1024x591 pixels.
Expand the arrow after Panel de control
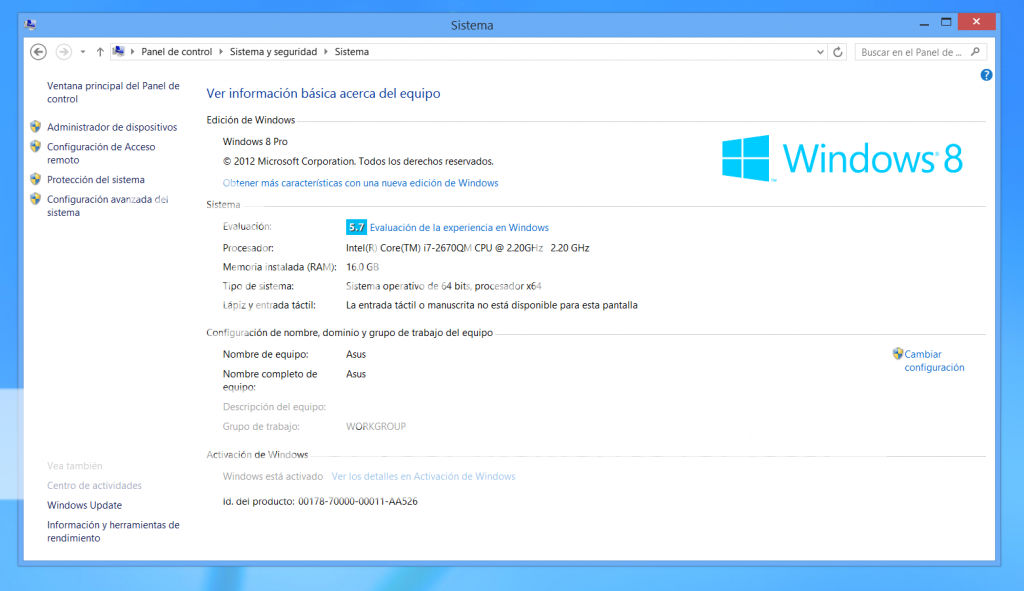tap(221, 52)
